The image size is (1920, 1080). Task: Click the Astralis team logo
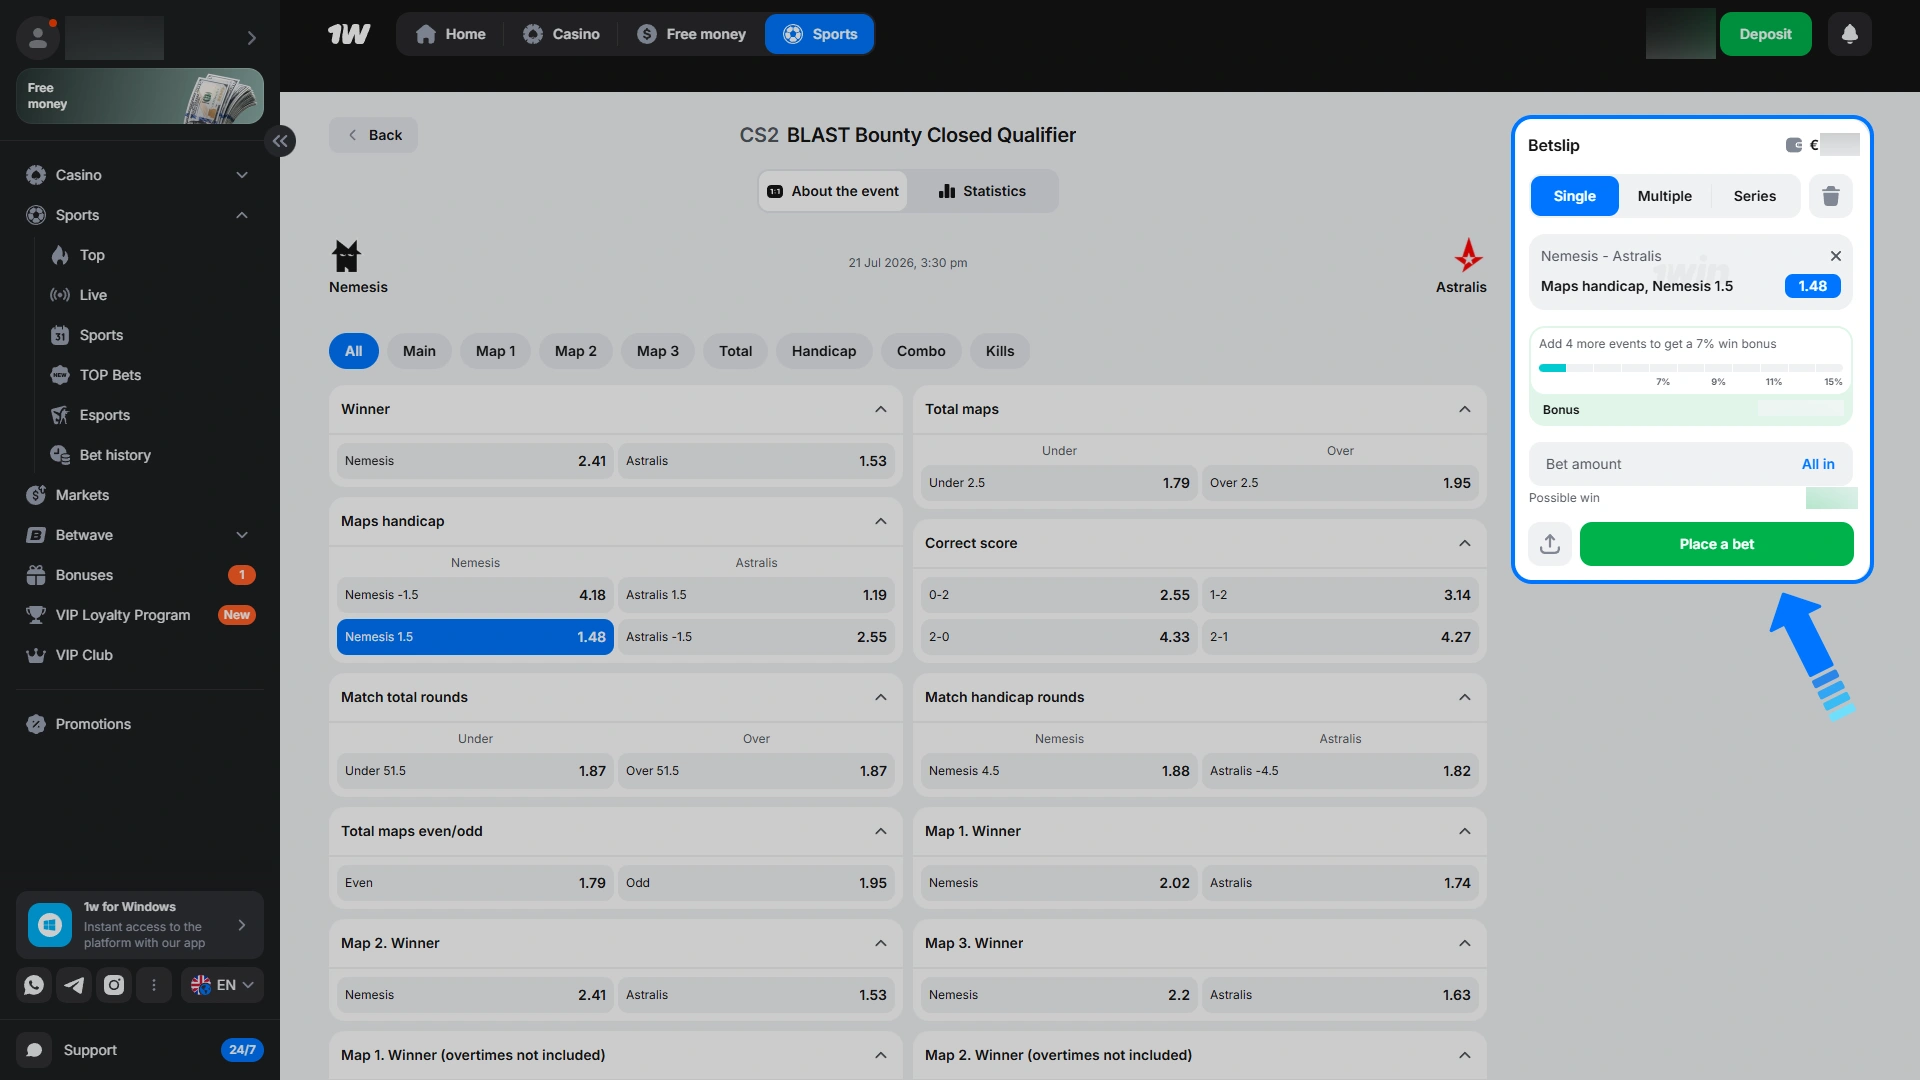[1468, 256]
